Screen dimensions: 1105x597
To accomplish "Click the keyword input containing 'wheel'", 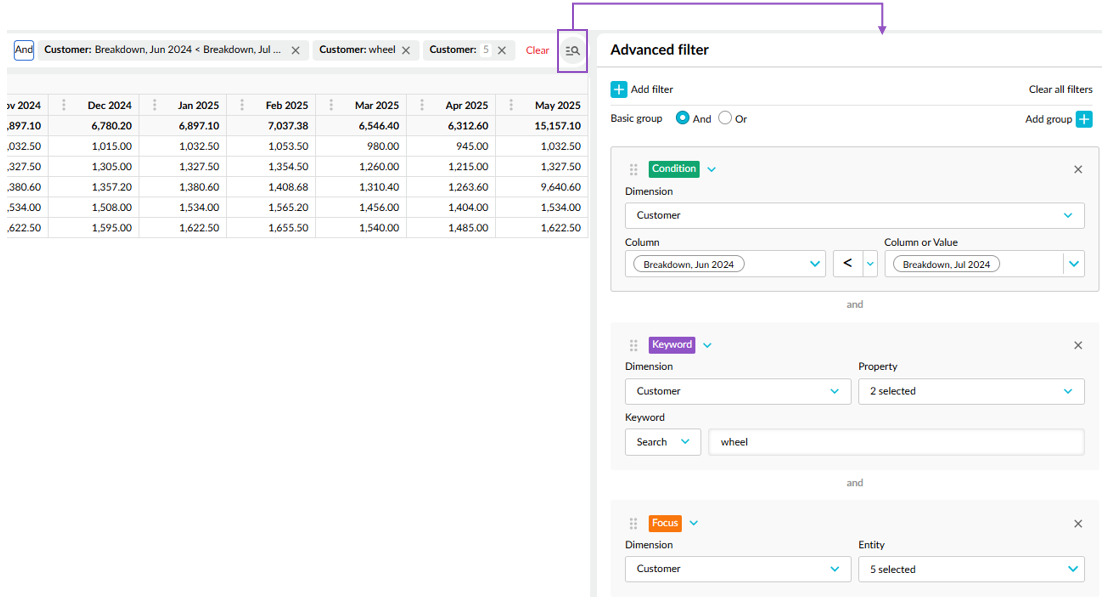I will tap(895, 442).
